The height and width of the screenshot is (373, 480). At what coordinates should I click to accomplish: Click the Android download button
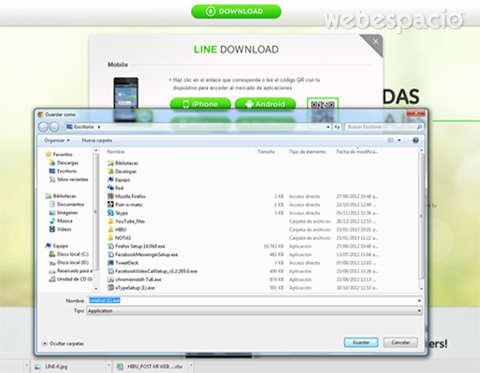pos(265,104)
